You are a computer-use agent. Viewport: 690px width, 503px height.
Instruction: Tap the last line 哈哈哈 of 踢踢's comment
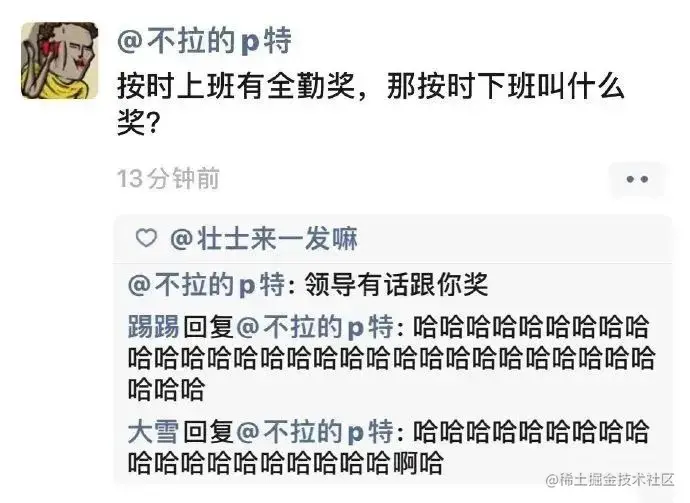click(x=166, y=389)
